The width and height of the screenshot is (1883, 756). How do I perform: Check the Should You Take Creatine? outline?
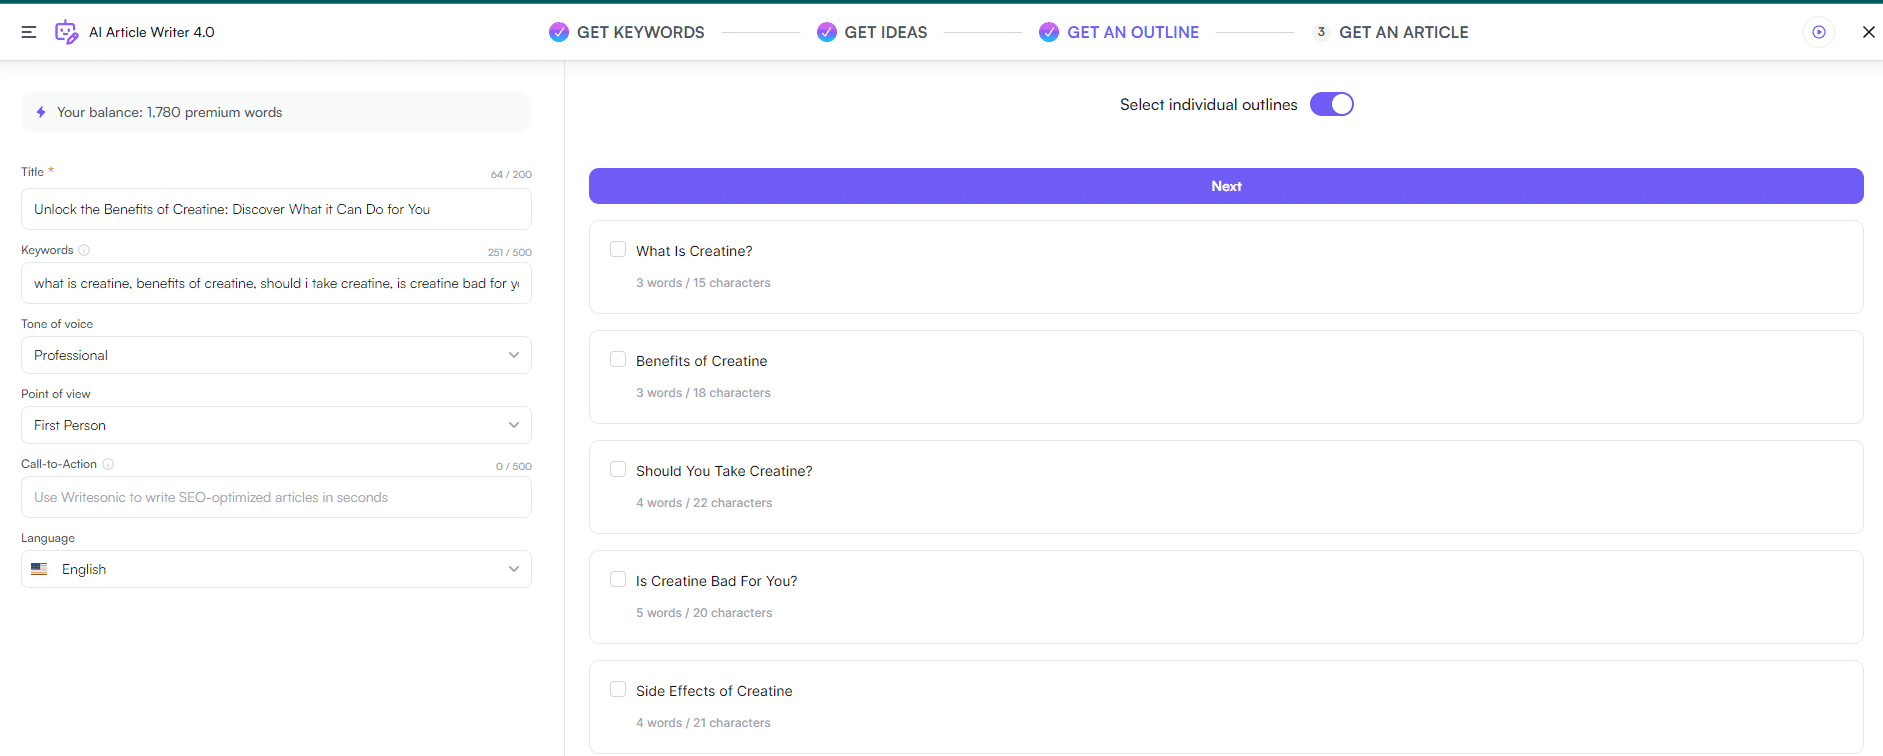618,469
